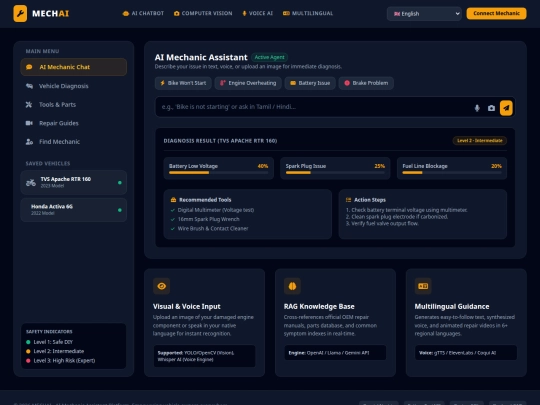This screenshot has width=540, height=405.
Task: Open the Multilingual nav item
Action: (x=308, y=13)
